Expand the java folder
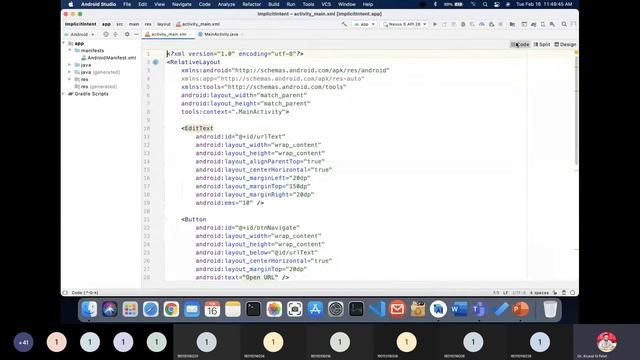Viewport: 640px width, 360px height. [x=70, y=65]
